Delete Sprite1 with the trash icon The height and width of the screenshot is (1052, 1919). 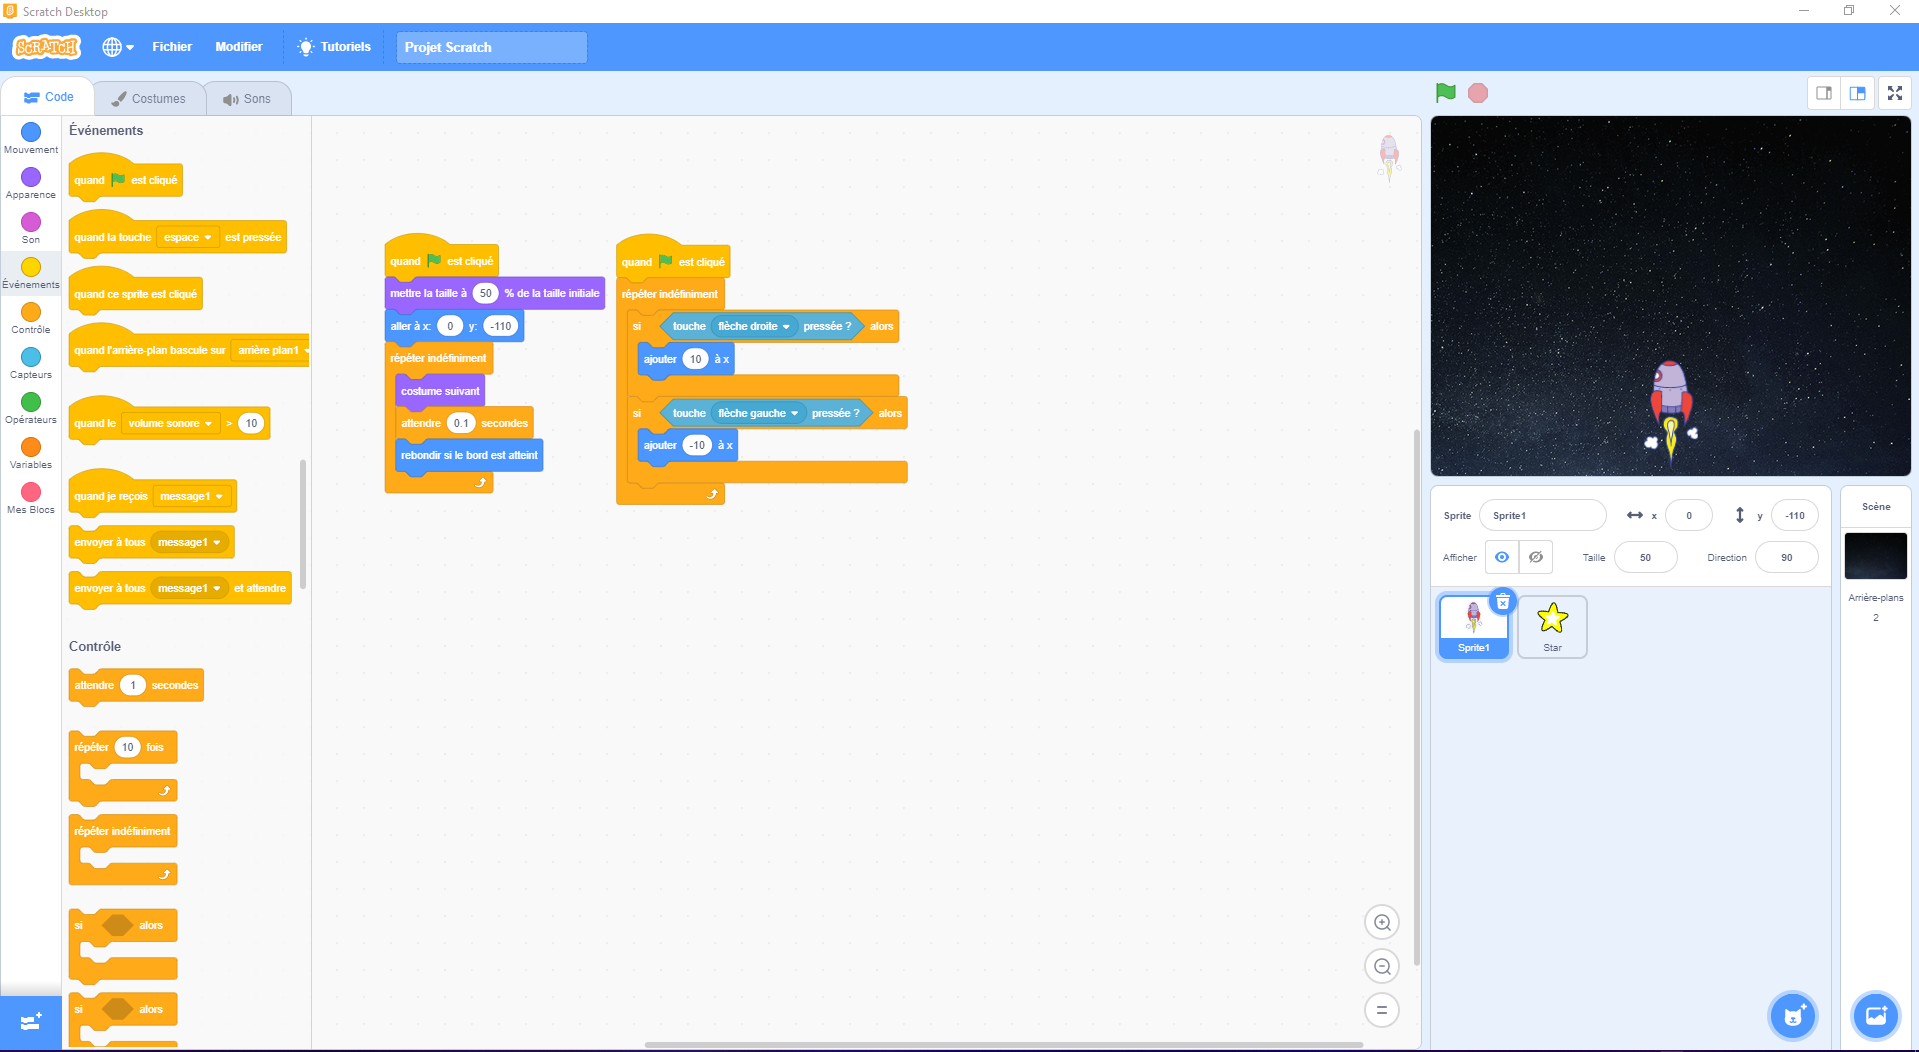(1502, 602)
